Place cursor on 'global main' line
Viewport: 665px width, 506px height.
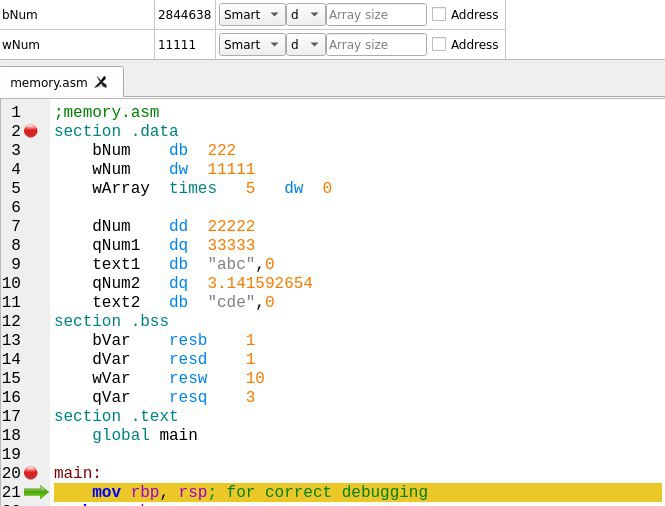(x=145, y=435)
